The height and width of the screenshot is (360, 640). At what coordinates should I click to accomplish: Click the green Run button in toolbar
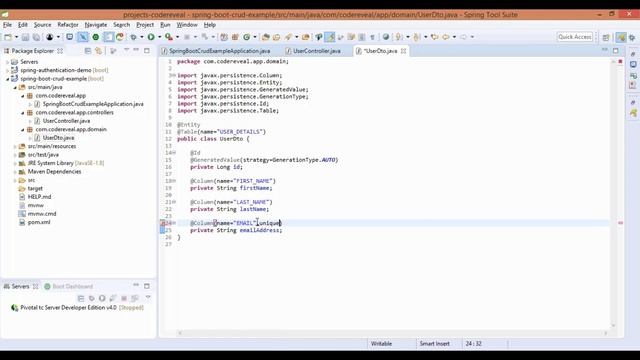(x=151, y=37)
